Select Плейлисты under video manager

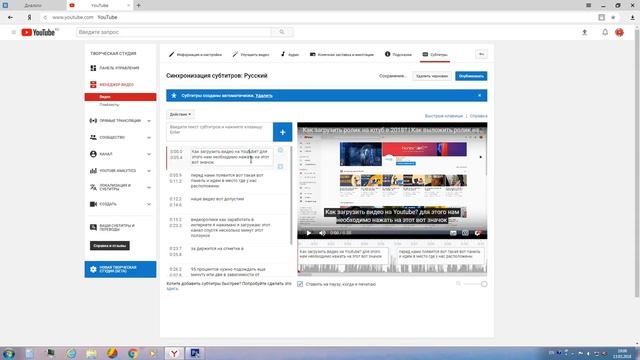pyautogui.click(x=109, y=105)
